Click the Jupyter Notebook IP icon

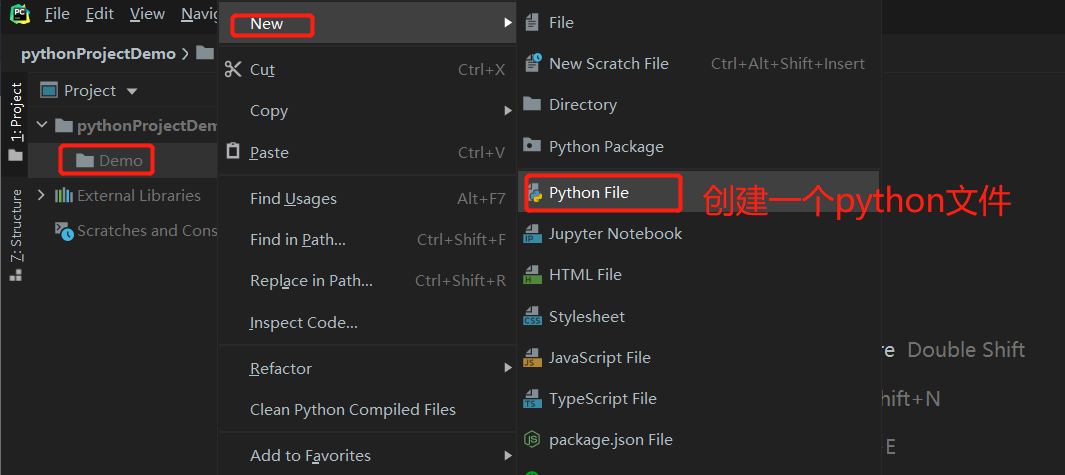click(532, 234)
